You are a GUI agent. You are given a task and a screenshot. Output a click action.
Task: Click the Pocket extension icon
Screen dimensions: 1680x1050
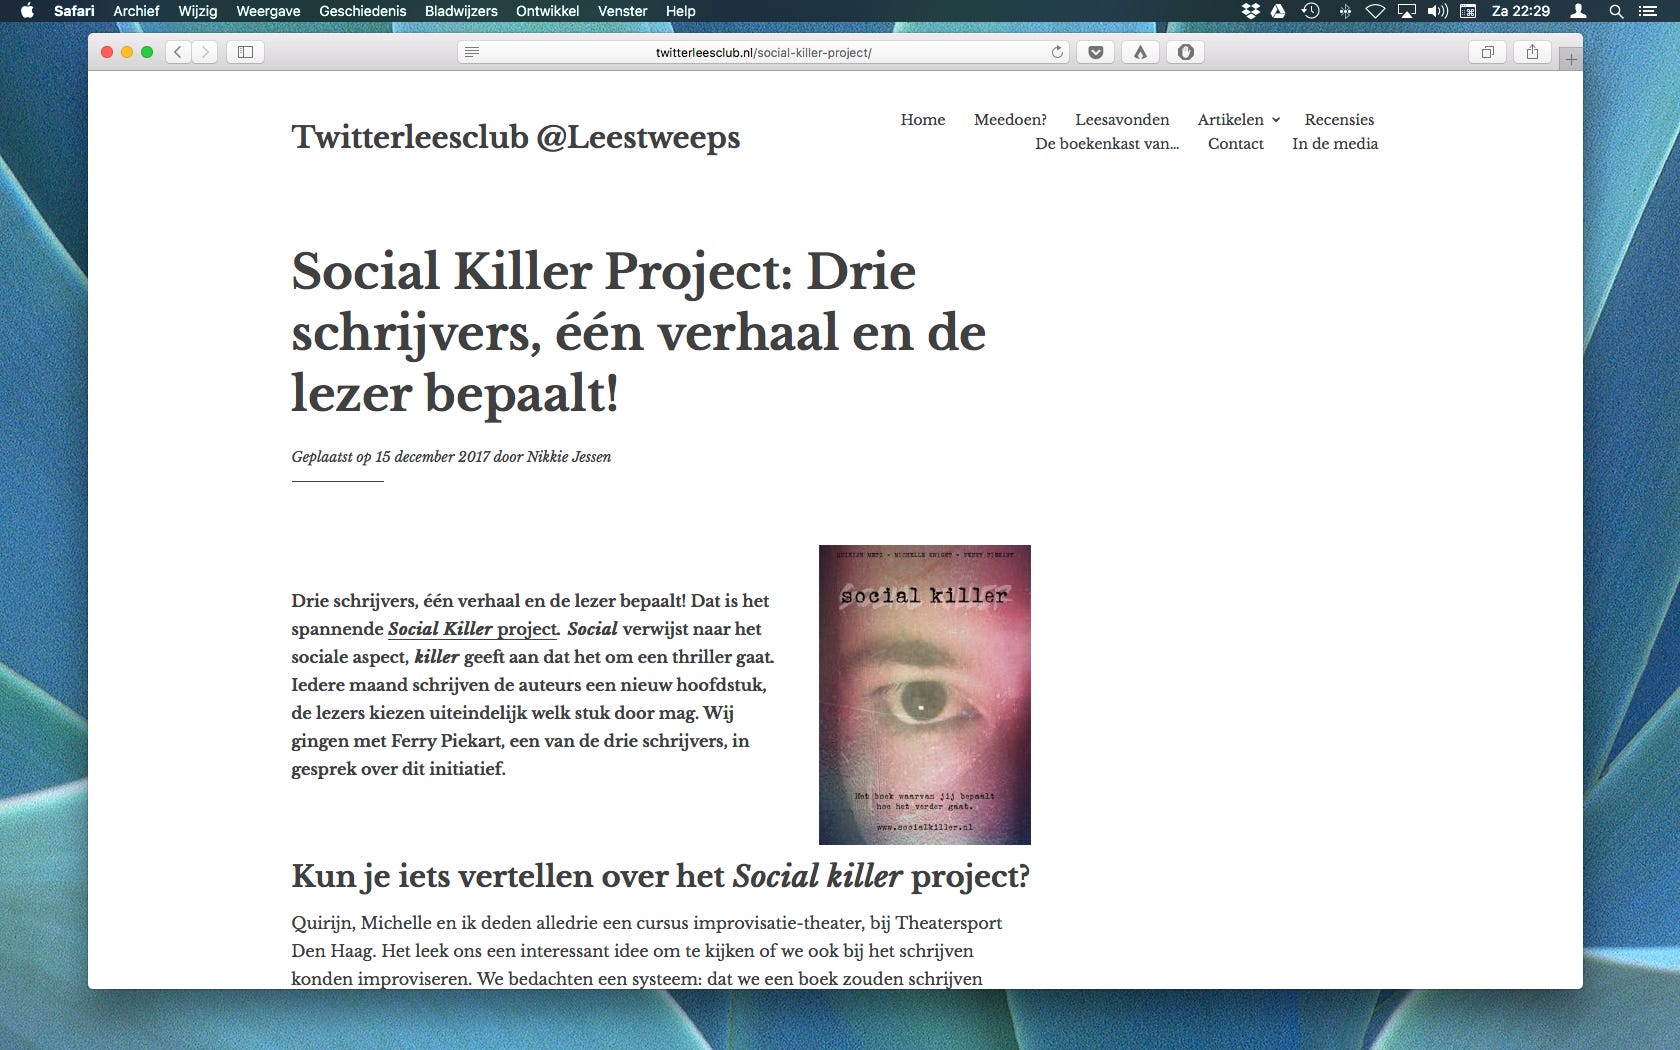[x=1096, y=52]
